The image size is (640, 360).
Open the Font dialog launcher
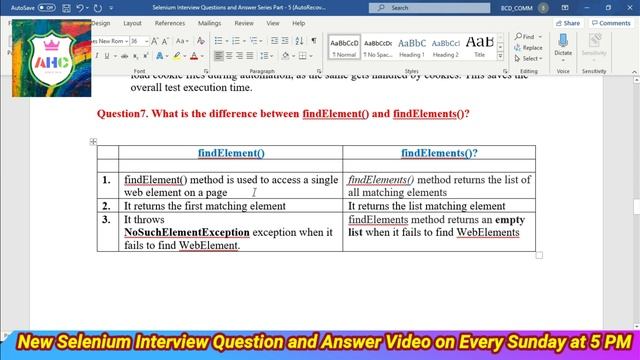pos(206,71)
